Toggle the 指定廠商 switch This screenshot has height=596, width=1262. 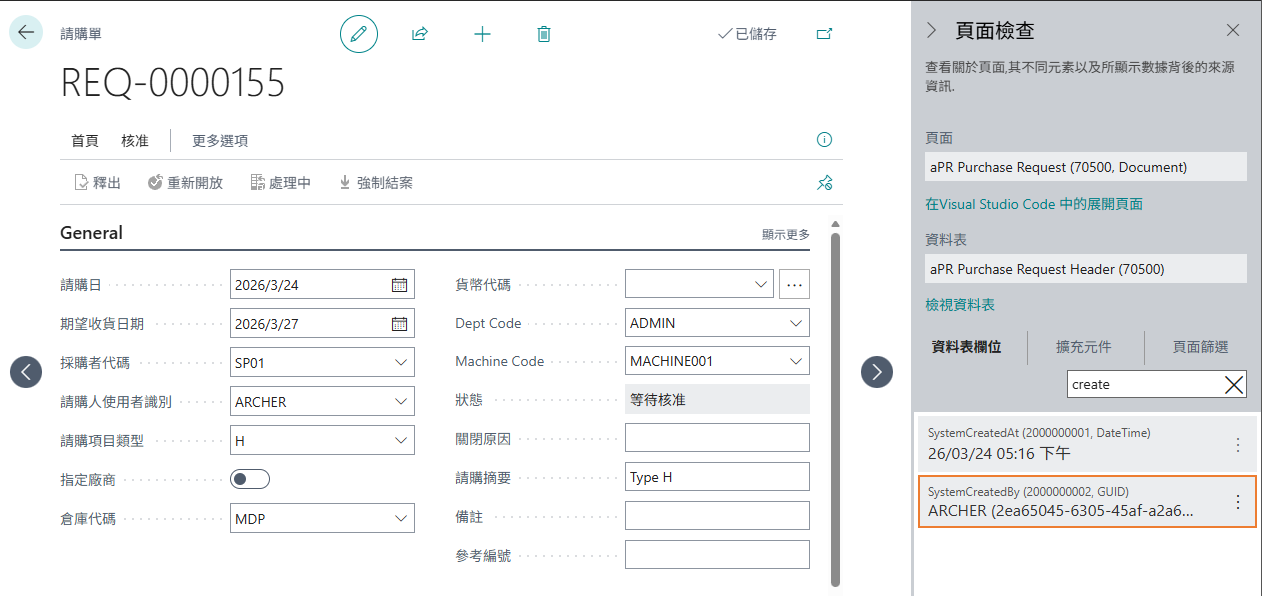pos(250,479)
